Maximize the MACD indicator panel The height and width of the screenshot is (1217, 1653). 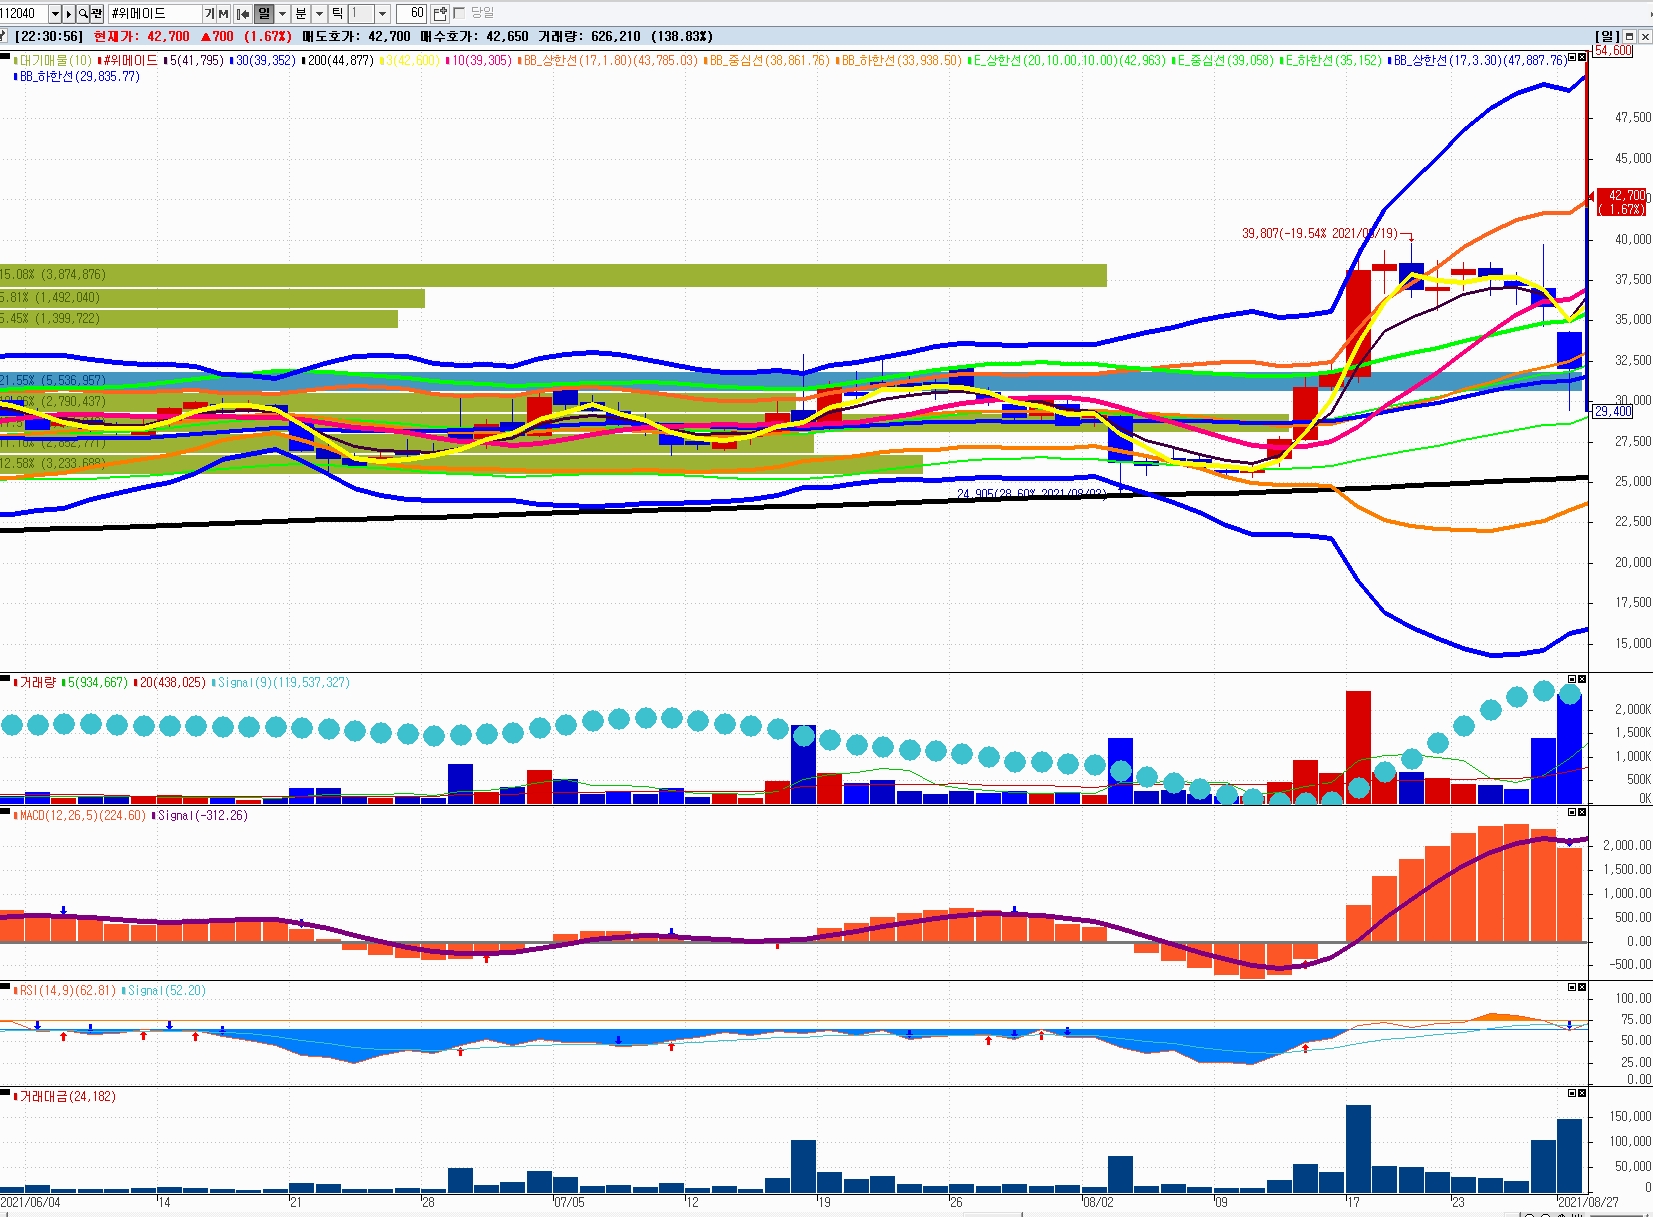[1571, 813]
